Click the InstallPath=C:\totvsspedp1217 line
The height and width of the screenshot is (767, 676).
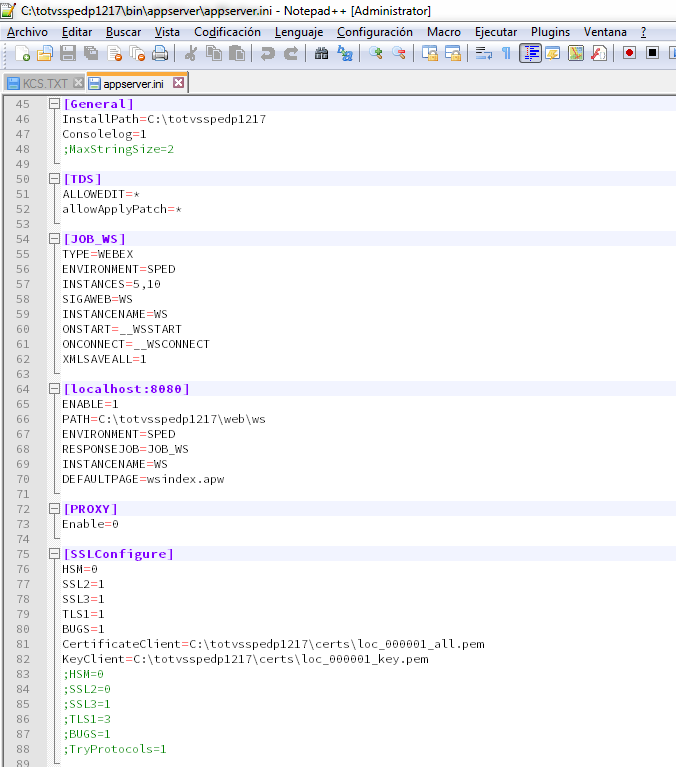click(164, 119)
